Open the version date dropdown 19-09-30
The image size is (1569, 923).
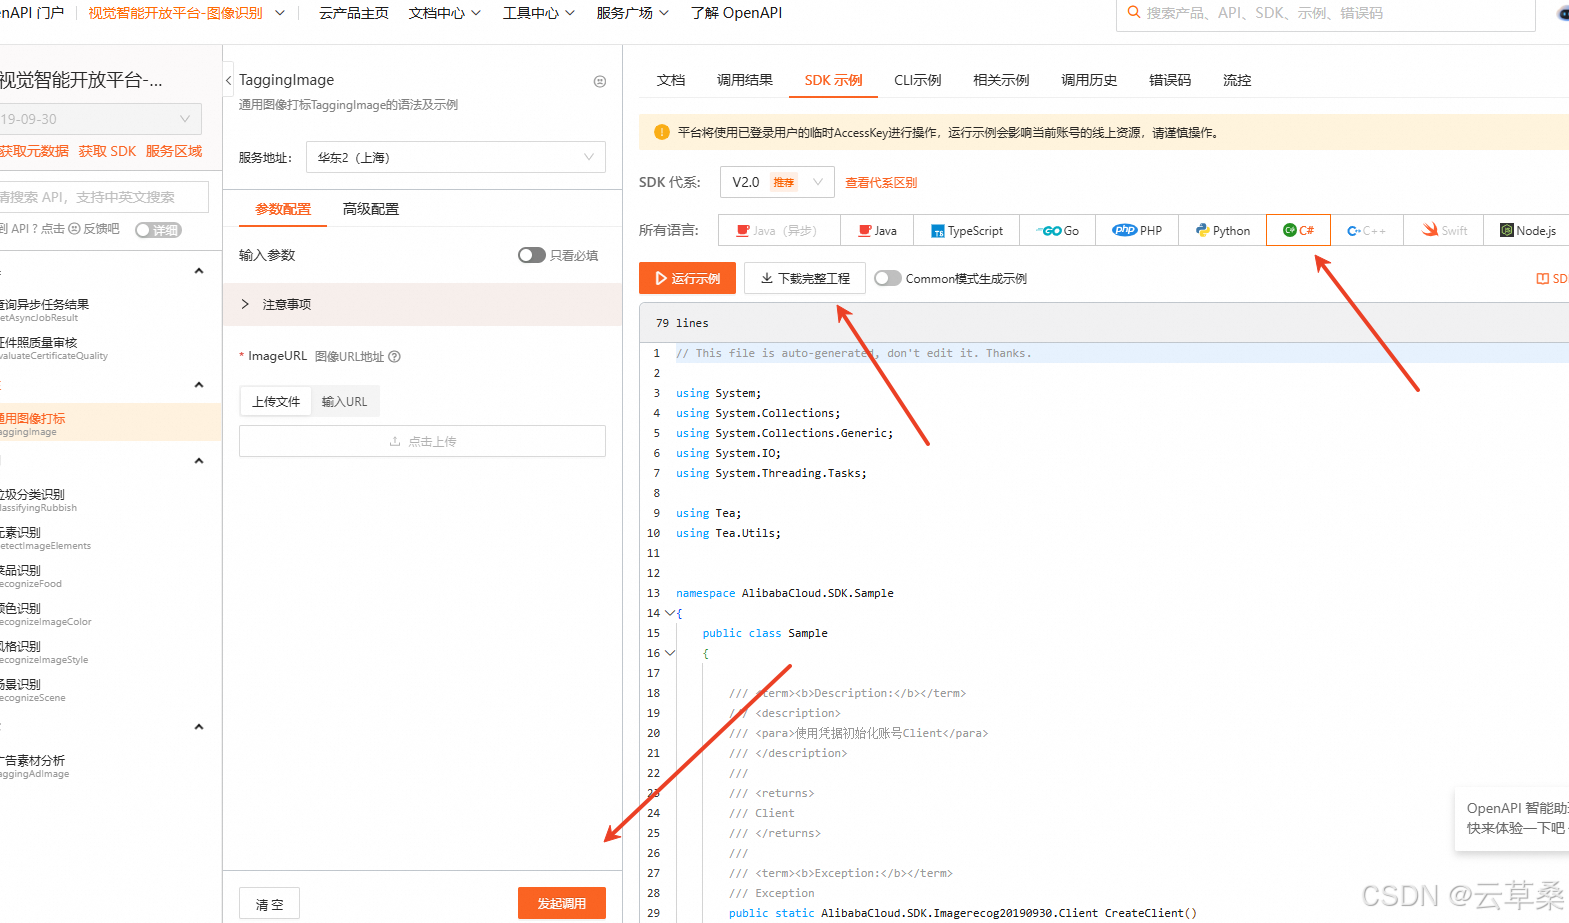point(100,119)
